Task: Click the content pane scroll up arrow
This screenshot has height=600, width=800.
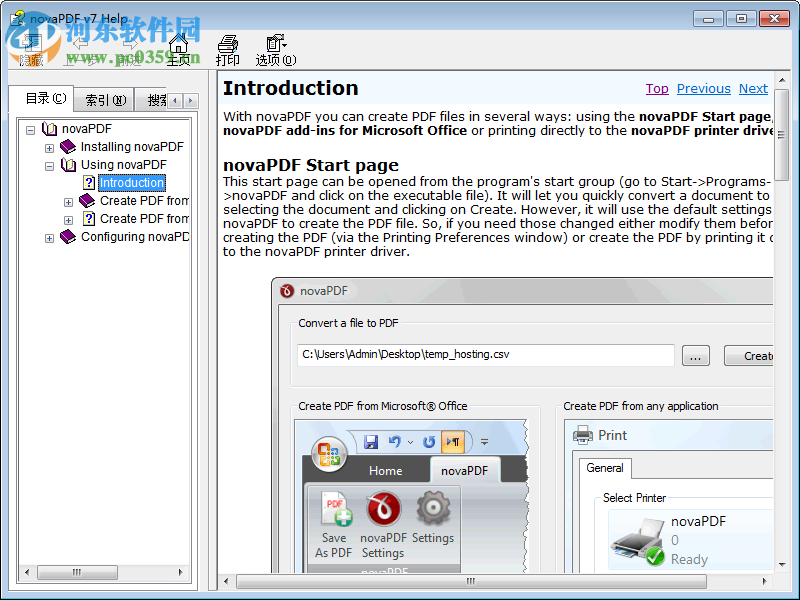Action: pyautogui.click(x=782, y=80)
